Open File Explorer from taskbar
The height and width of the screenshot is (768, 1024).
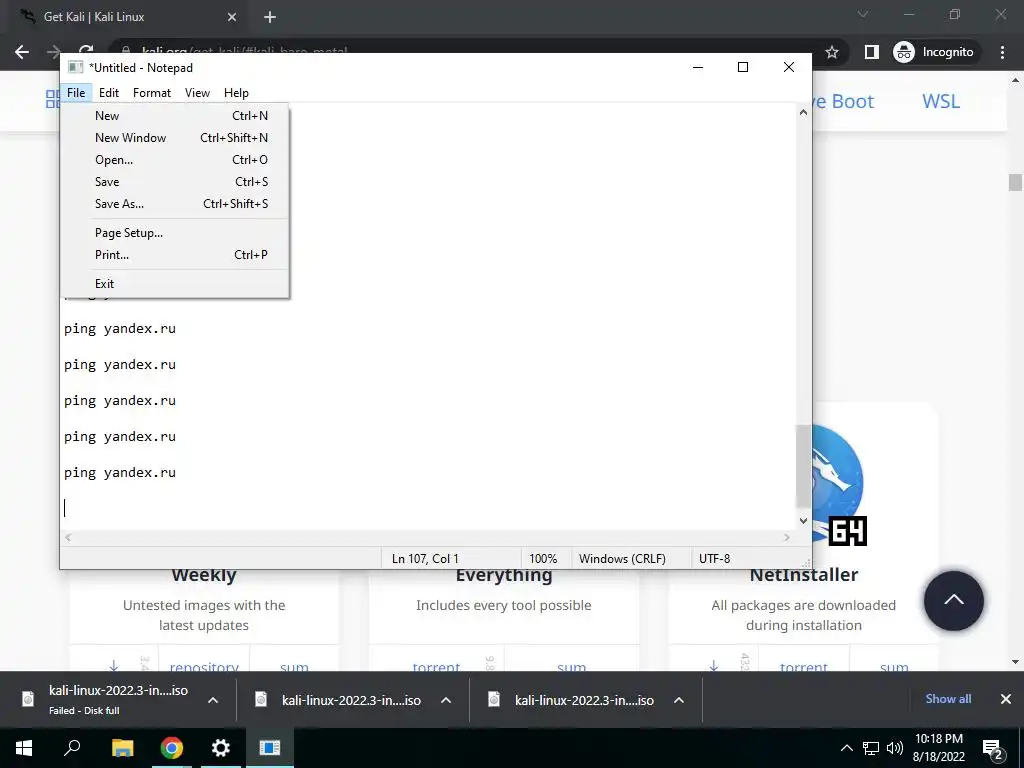pyautogui.click(x=122, y=748)
